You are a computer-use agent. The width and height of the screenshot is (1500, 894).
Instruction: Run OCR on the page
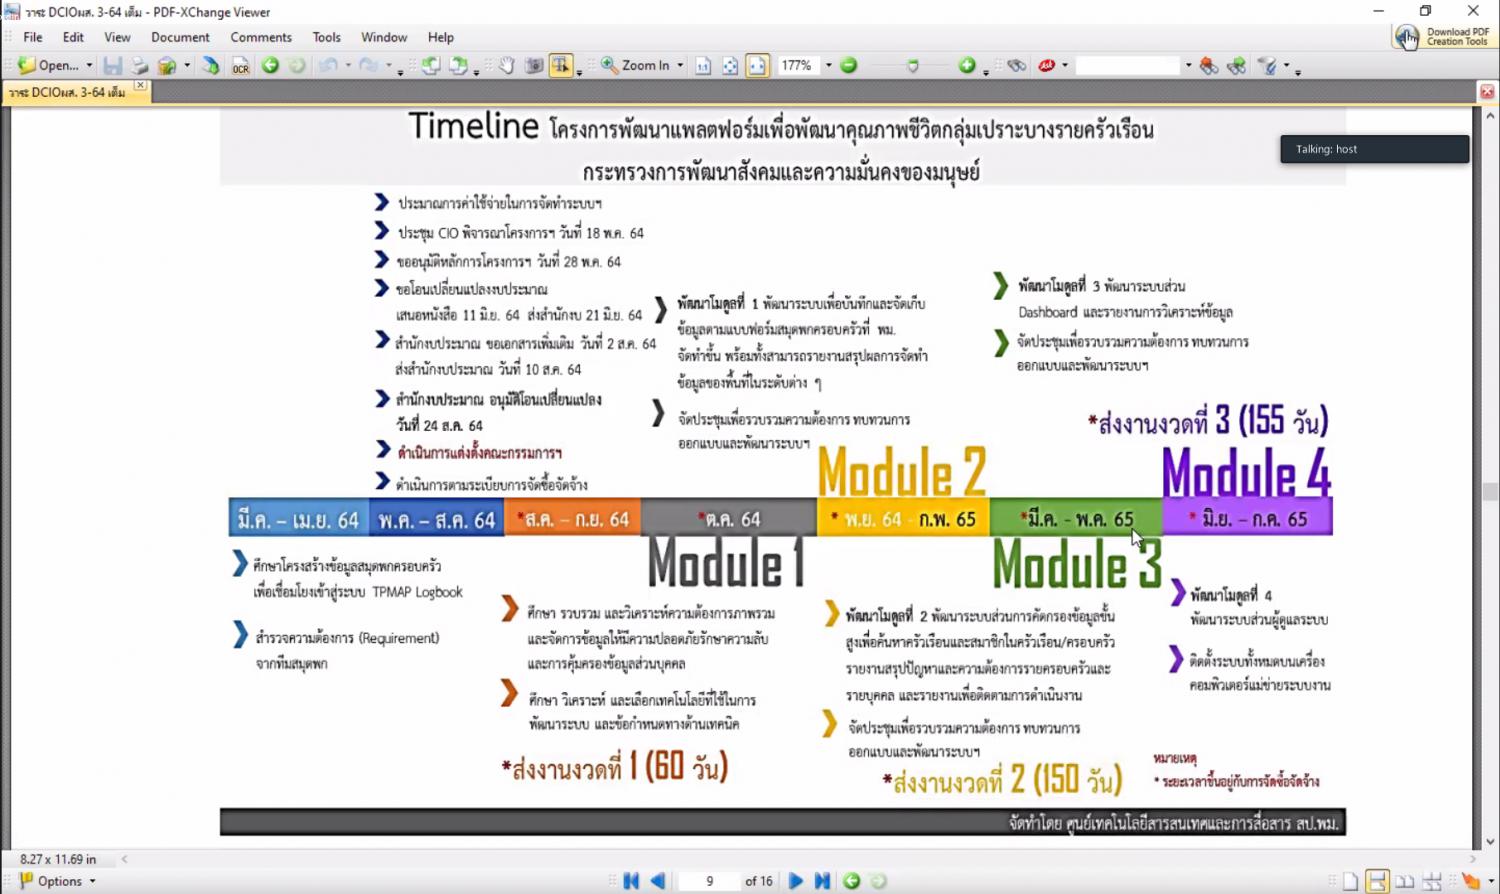pos(240,66)
